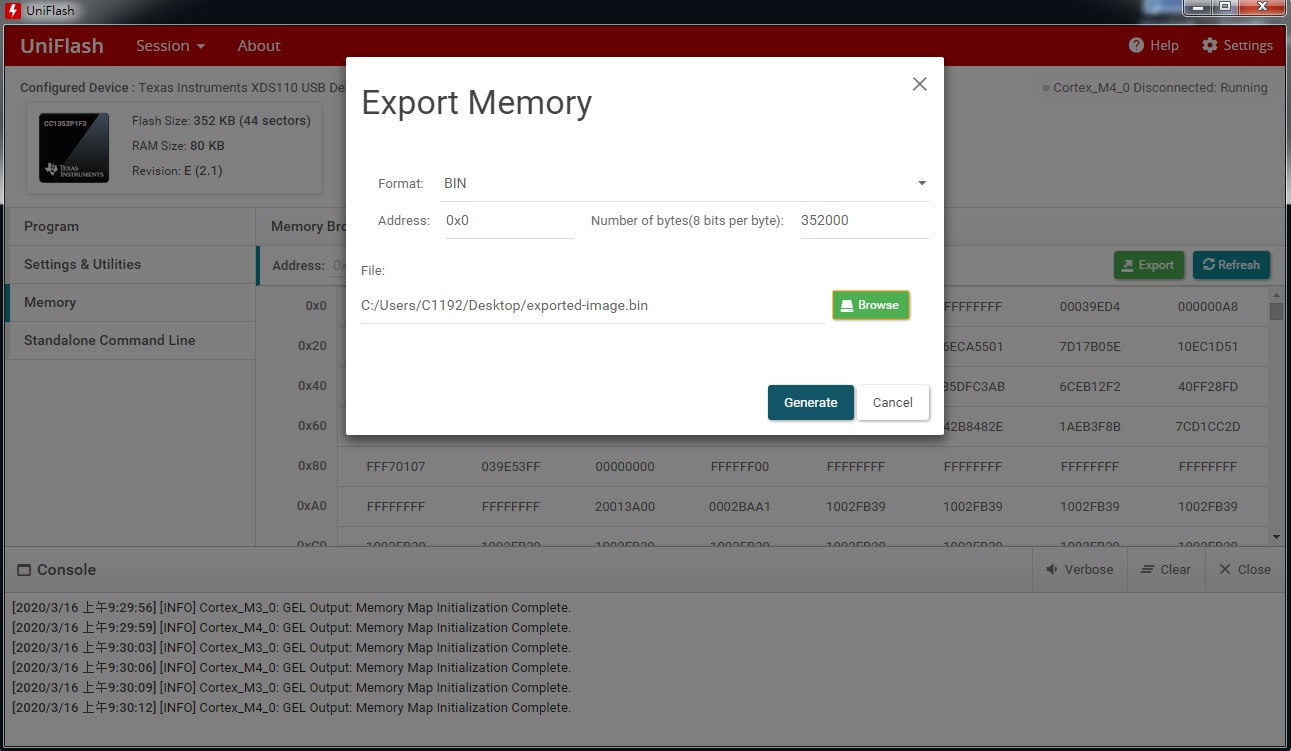Click the console log line at 9:29:56
Image resolution: width=1291 pixels, height=751 pixels.
tap(291, 608)
